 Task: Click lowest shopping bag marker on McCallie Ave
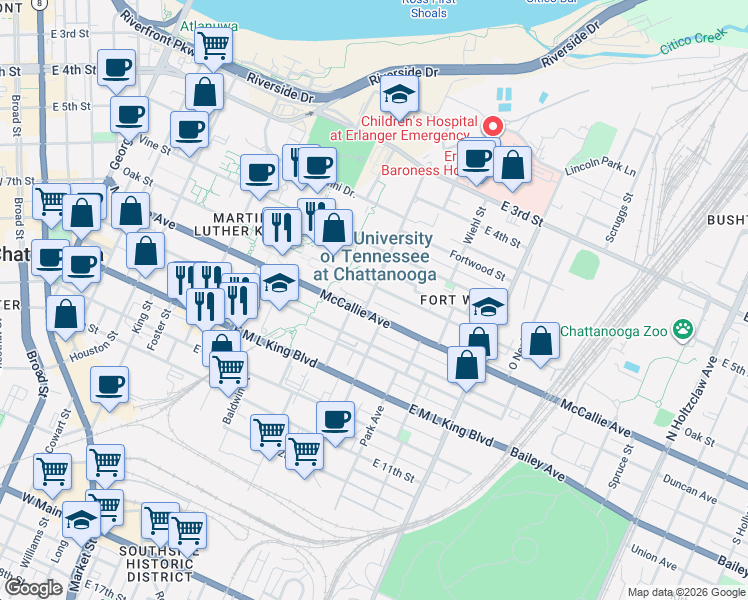coord(467,366)
